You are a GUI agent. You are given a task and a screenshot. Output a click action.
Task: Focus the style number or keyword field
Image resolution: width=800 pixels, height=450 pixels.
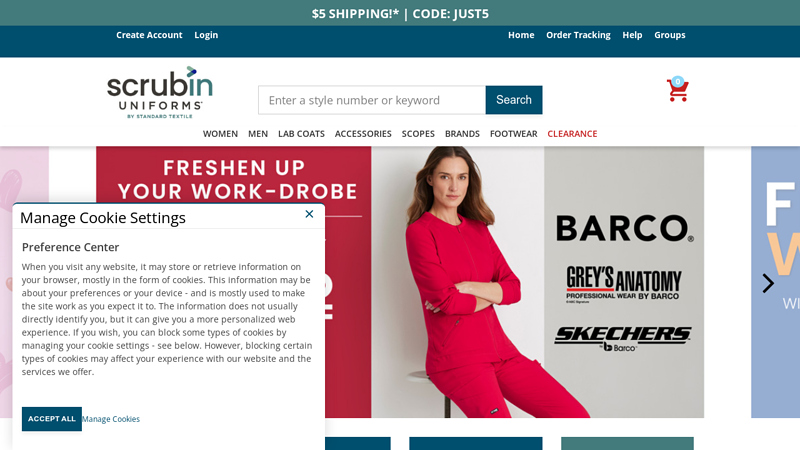pos(372,100)
